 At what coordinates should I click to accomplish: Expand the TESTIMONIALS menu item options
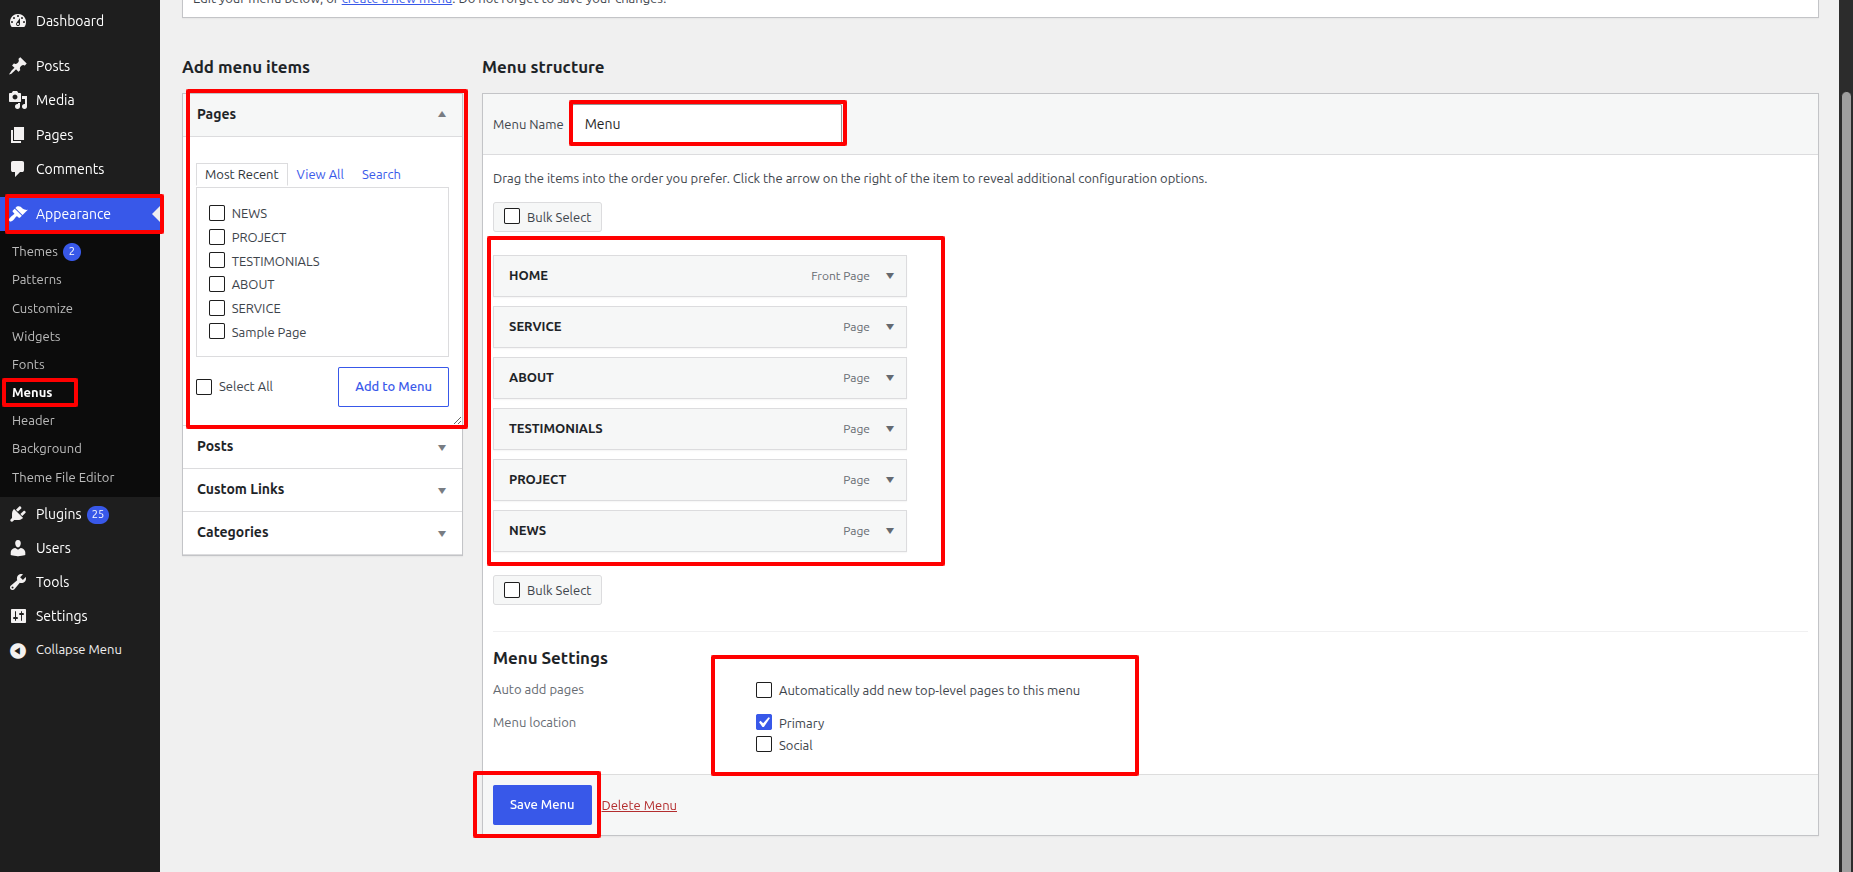(x=890, y=429)
